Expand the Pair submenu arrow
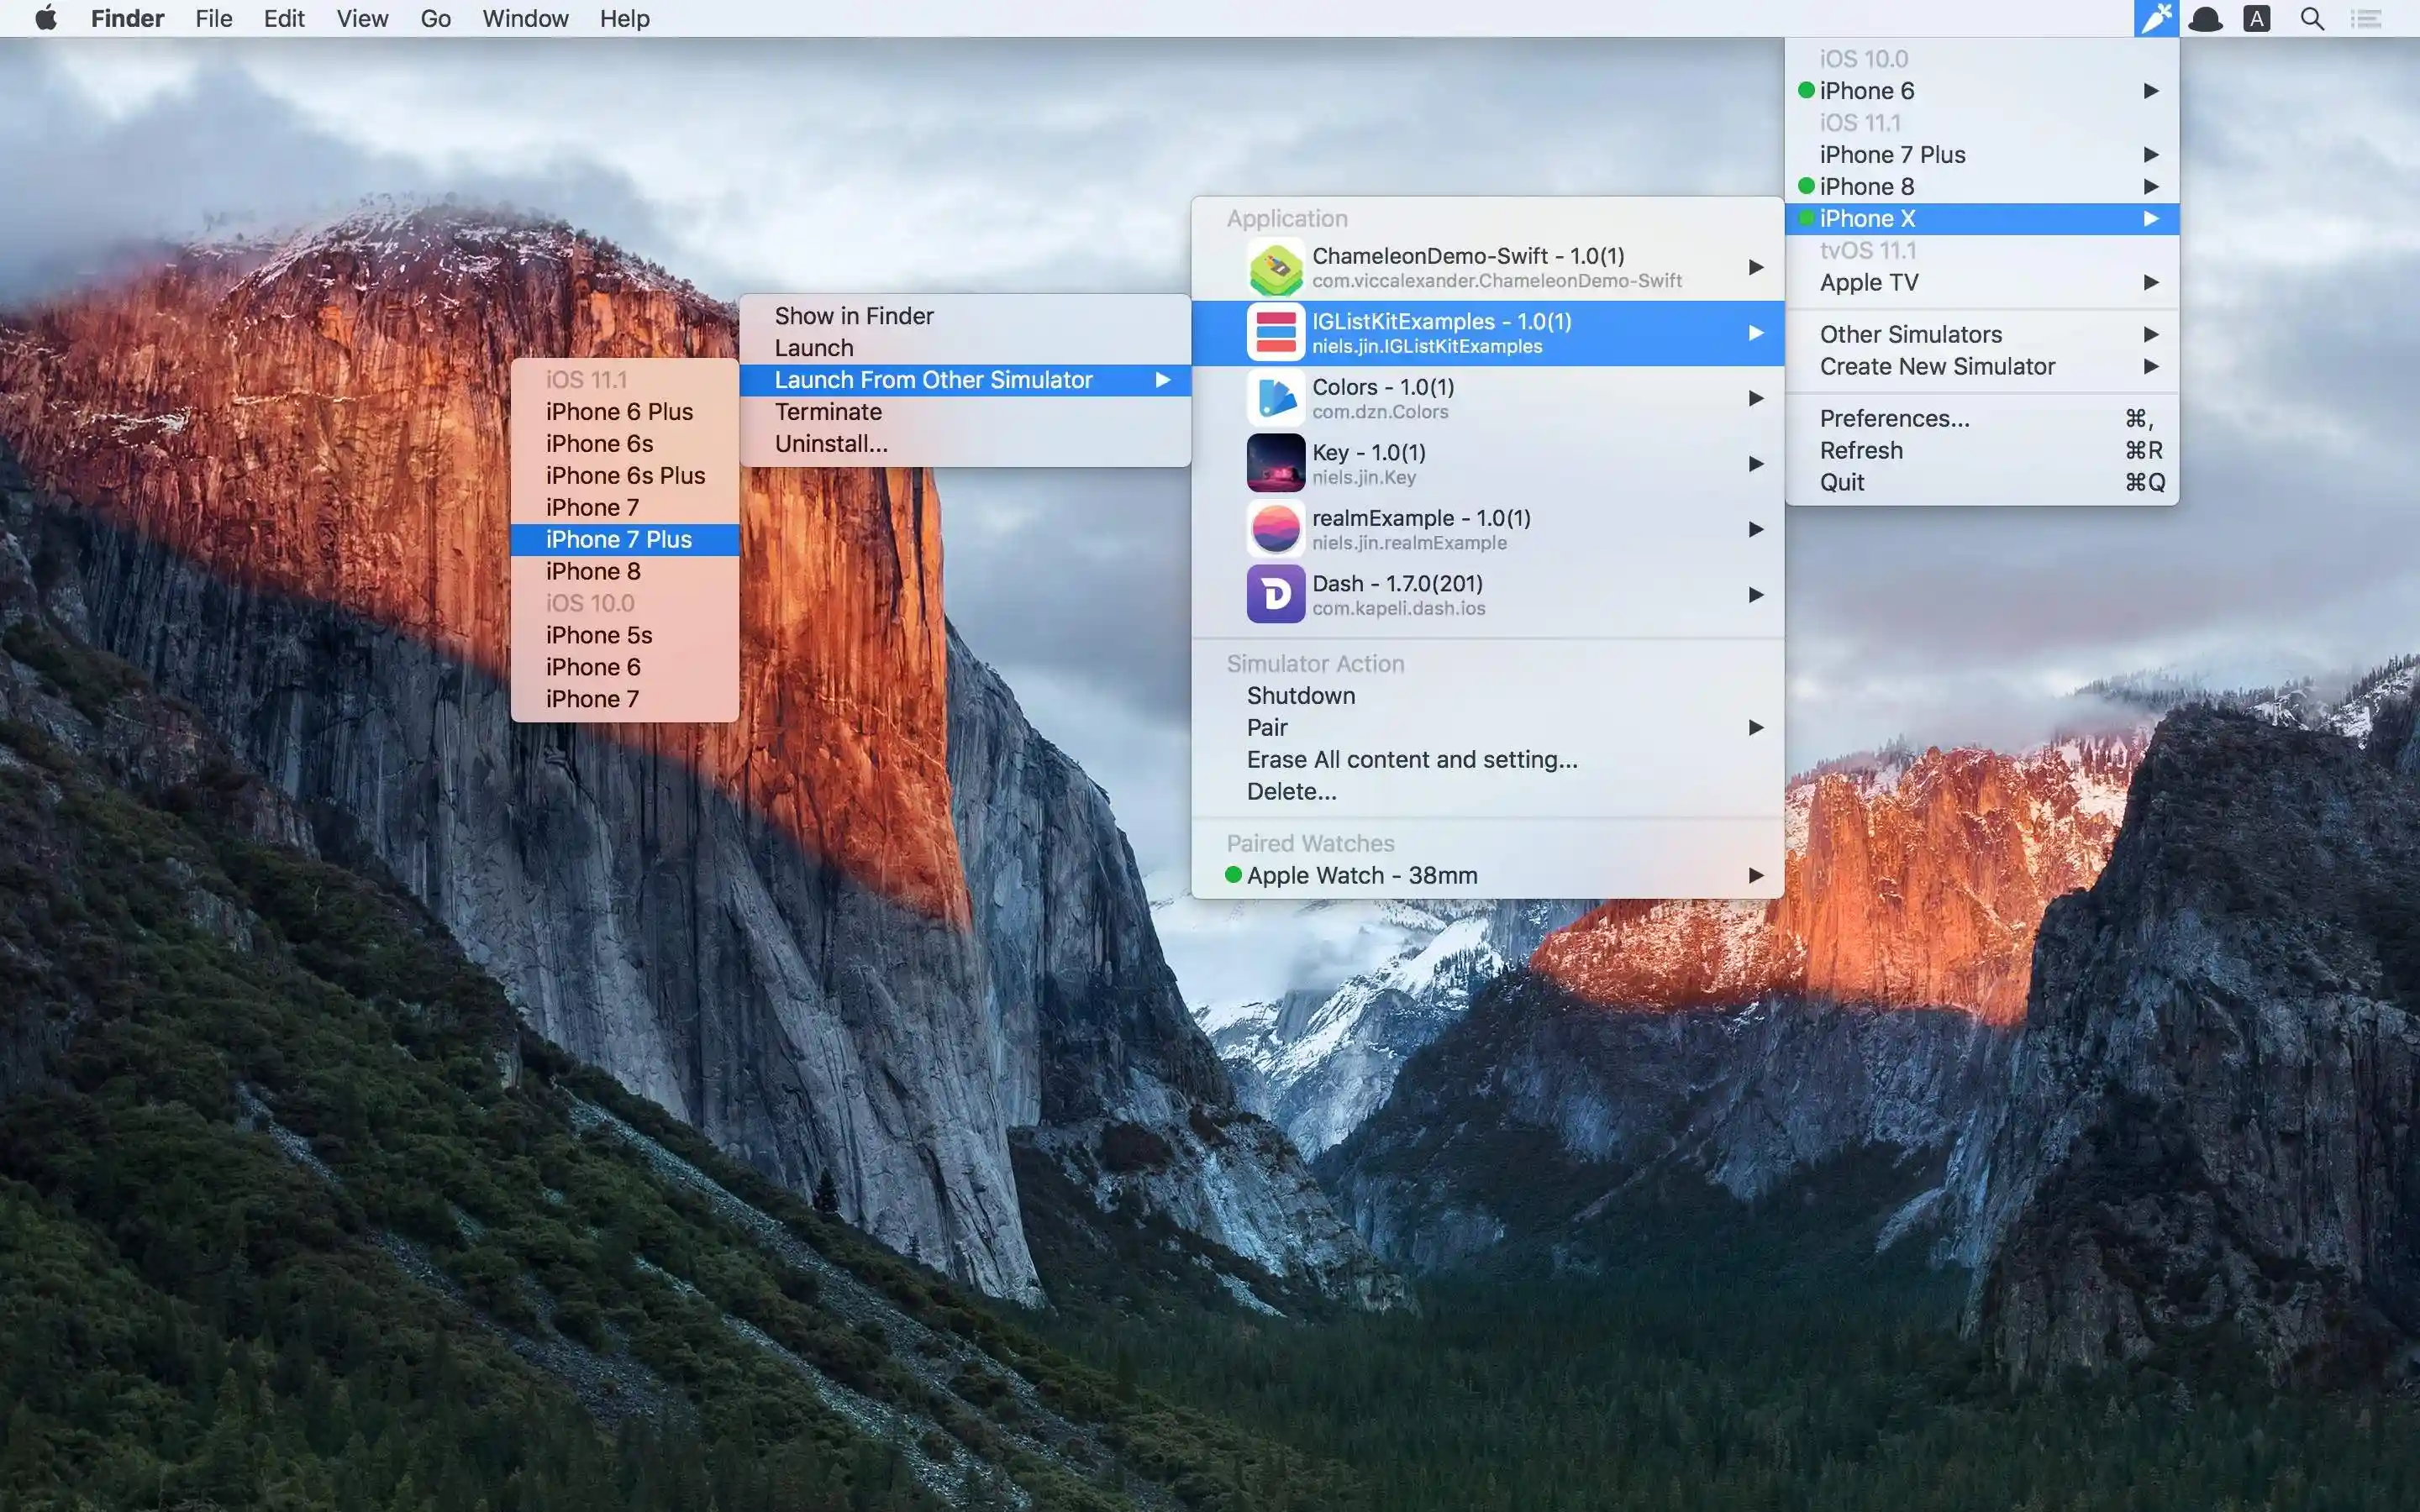 [x=1757, y=727]
